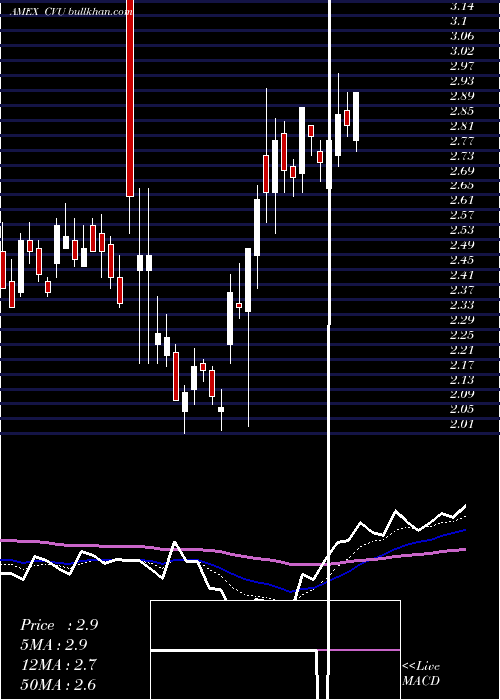Click the 2.57 price axis label
The height and width of the screenshot is (700, 500).
pos(462,215)
